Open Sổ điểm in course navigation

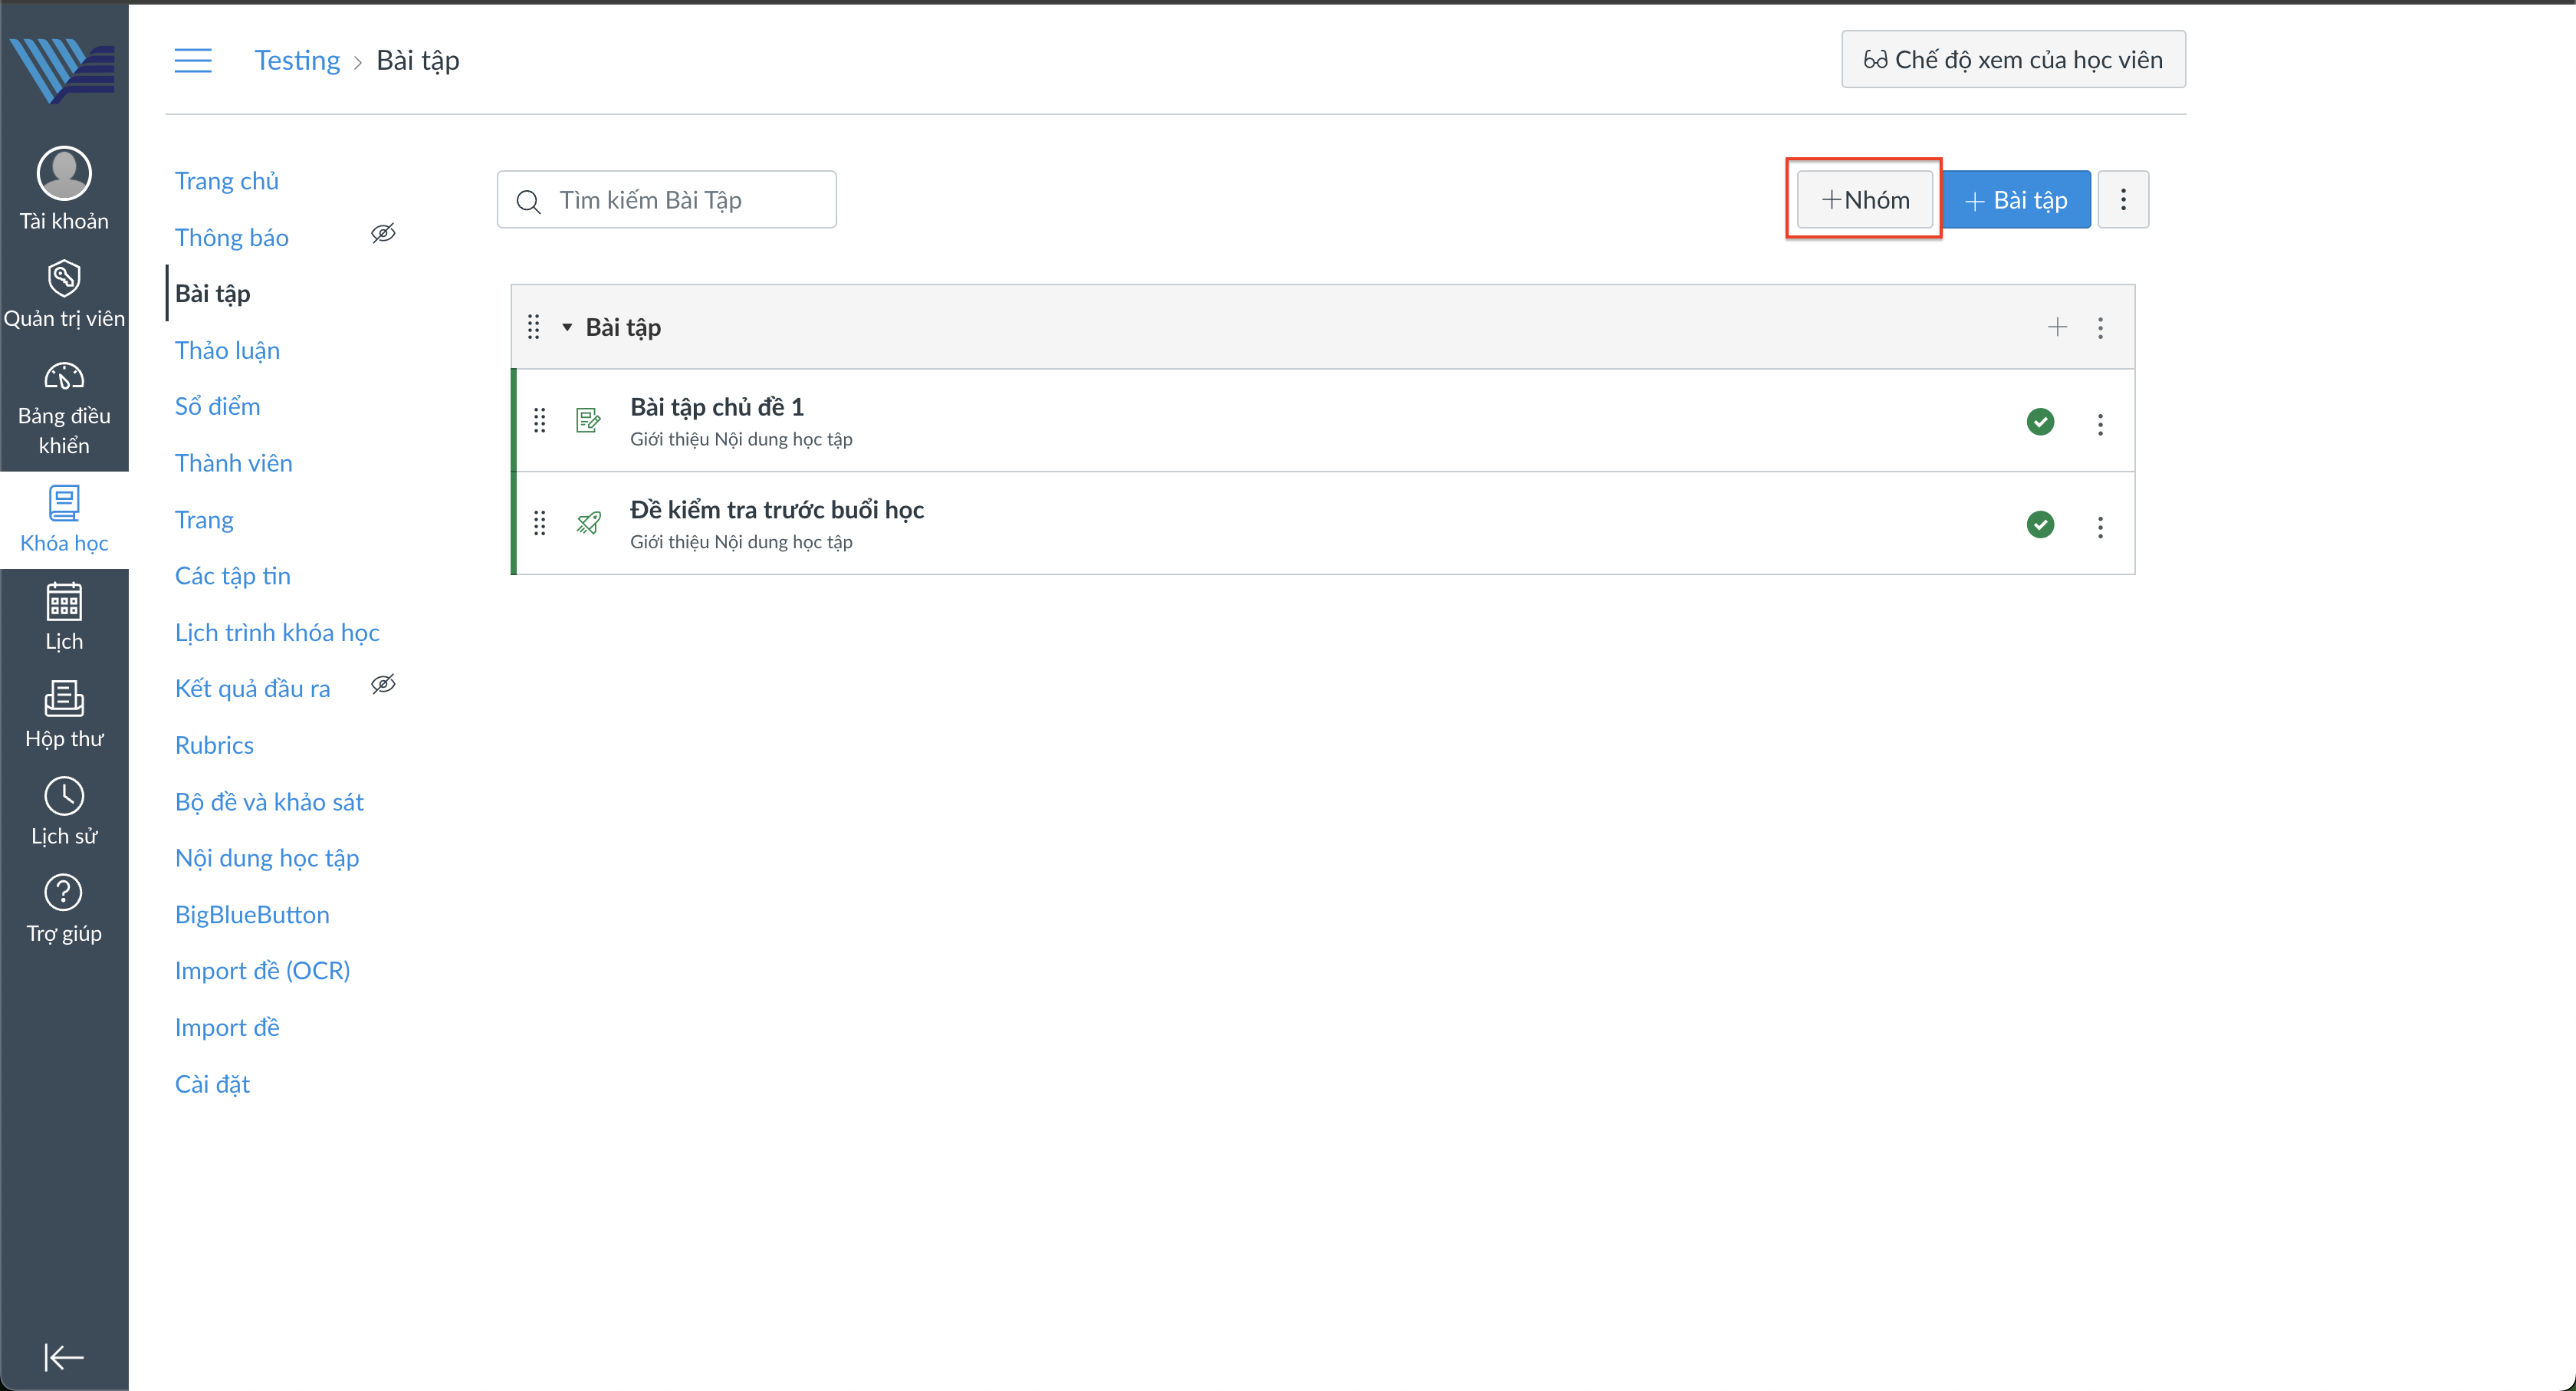click(217, 406)
